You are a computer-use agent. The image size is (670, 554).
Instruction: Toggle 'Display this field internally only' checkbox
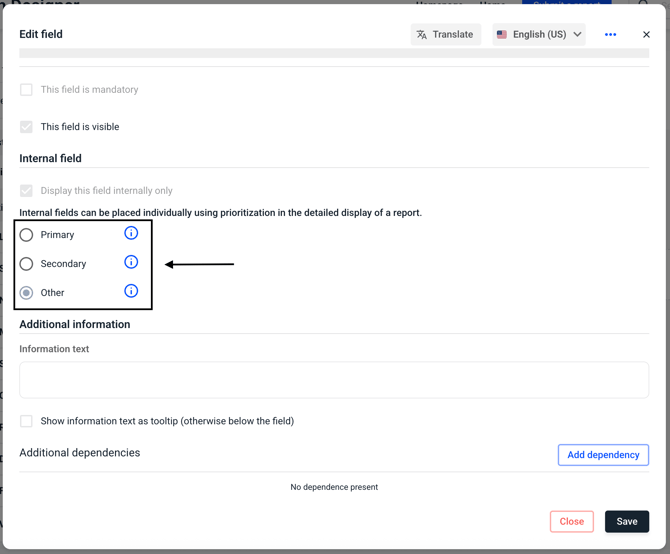coord(27,191)
